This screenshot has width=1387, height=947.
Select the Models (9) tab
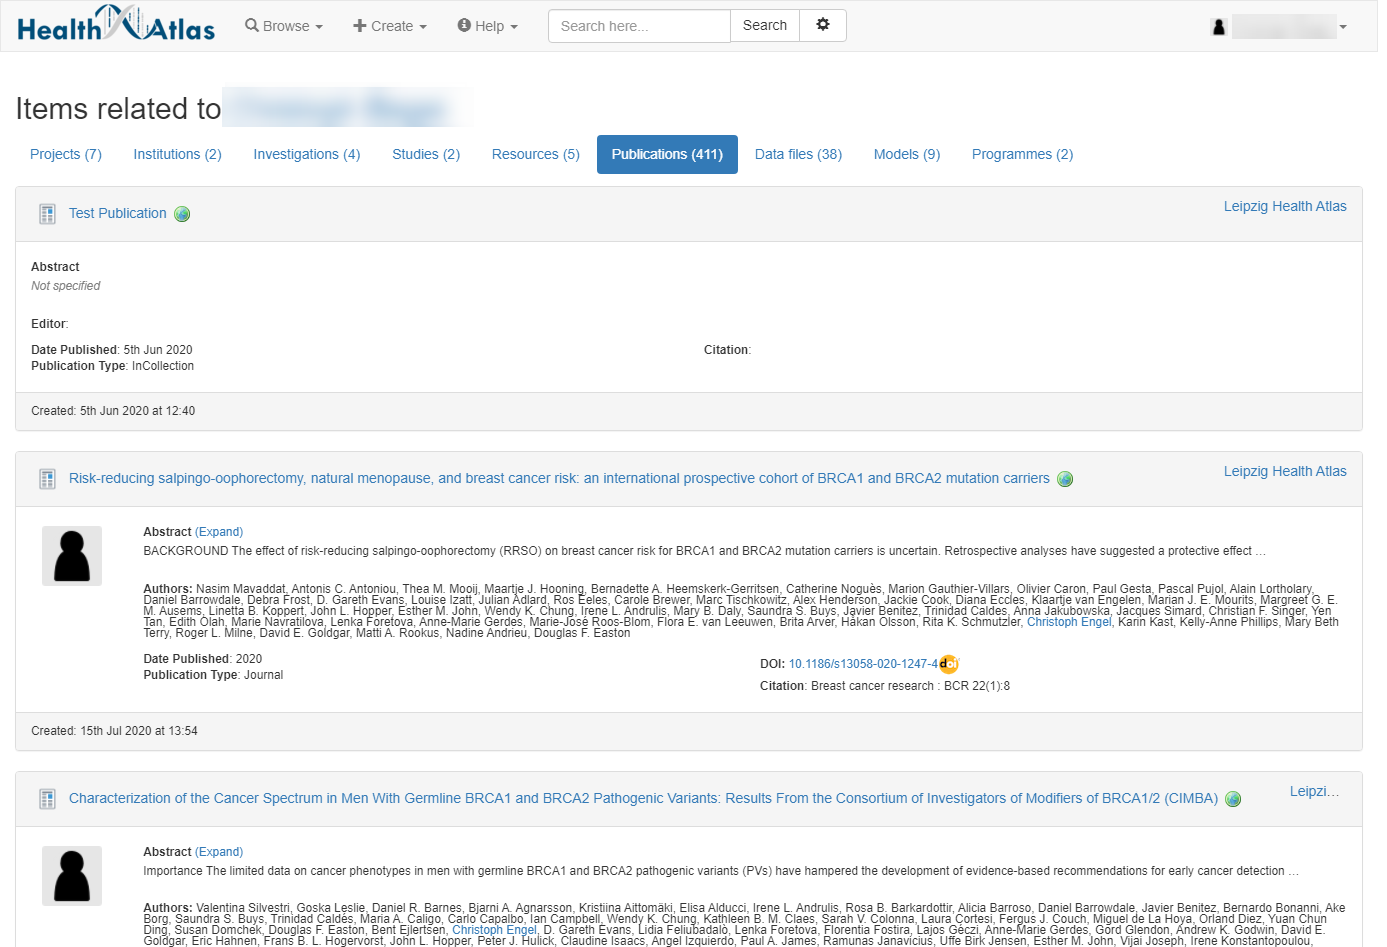[906, 154]
